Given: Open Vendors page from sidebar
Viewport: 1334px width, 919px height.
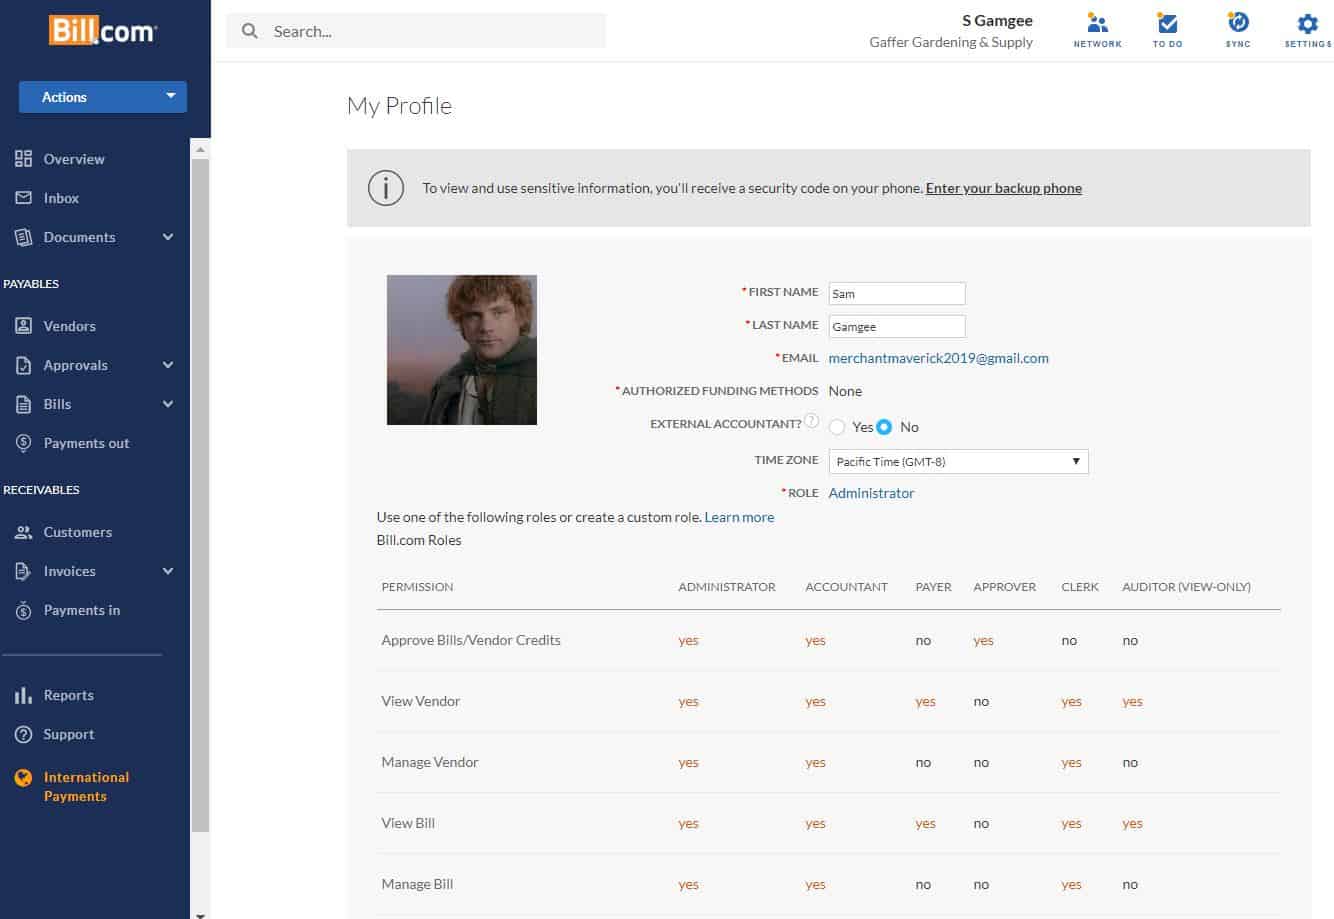Looking at the screenshot, I should pyautogui.click(x=69, y=326).
